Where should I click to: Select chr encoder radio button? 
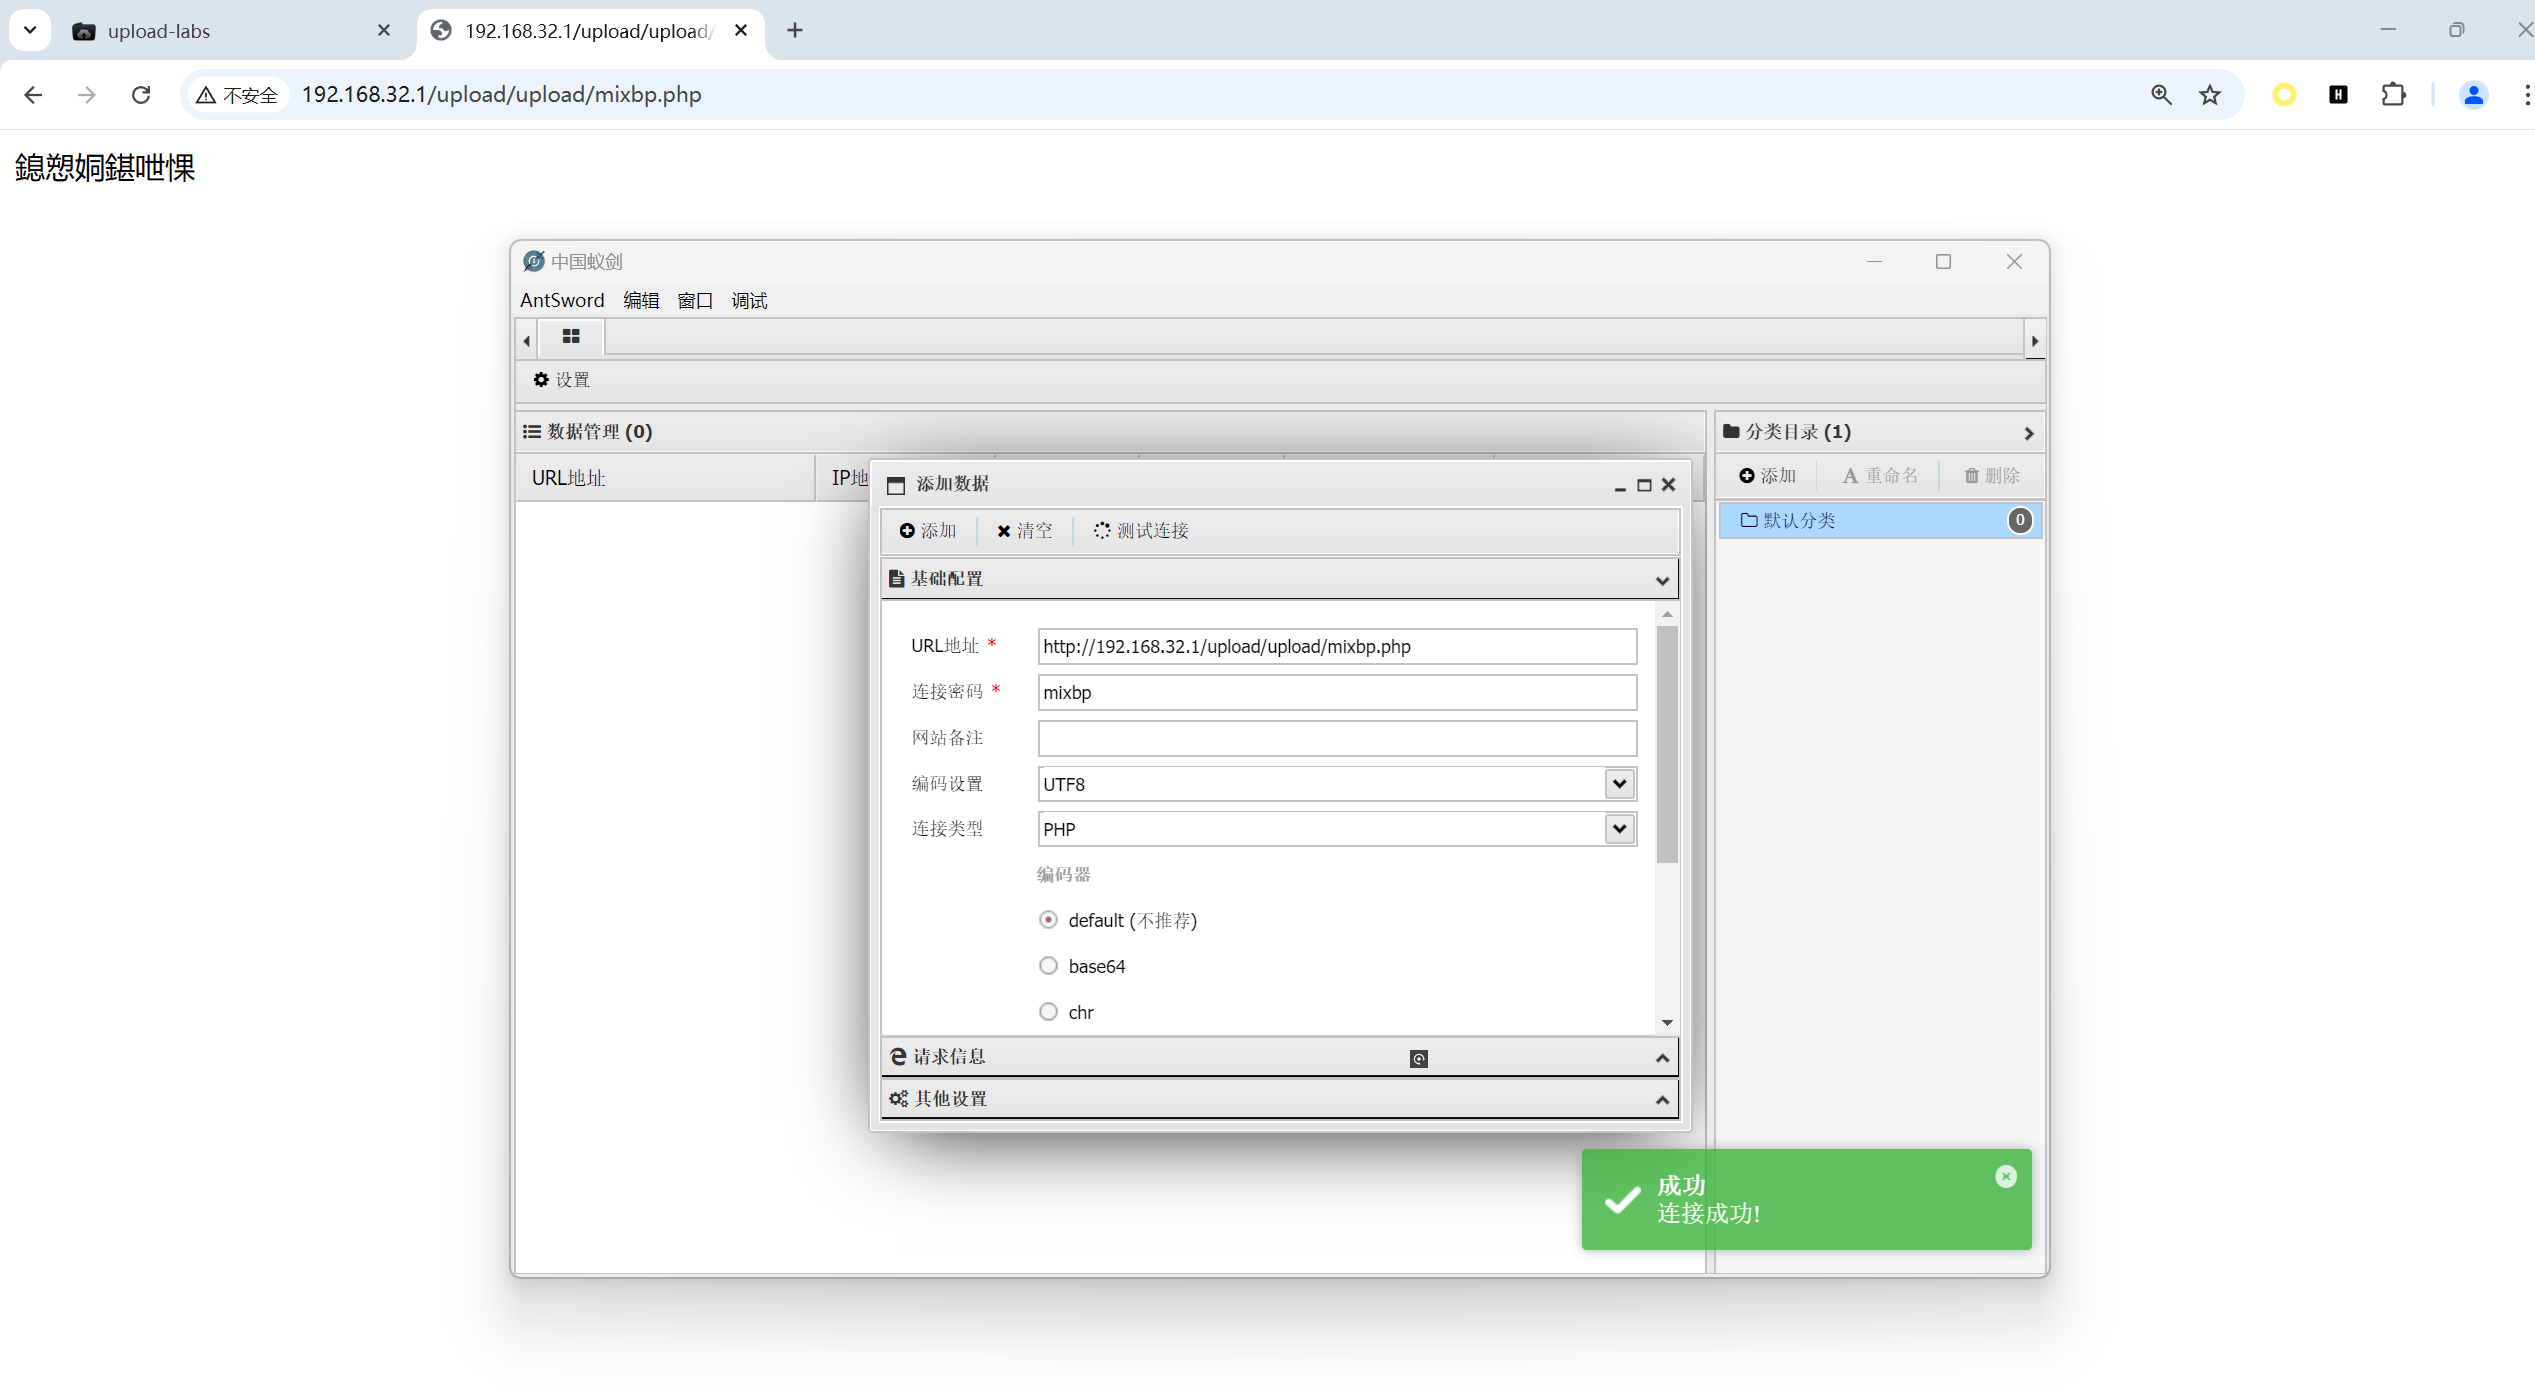pyautogui.click(x=1048, y=1012)
